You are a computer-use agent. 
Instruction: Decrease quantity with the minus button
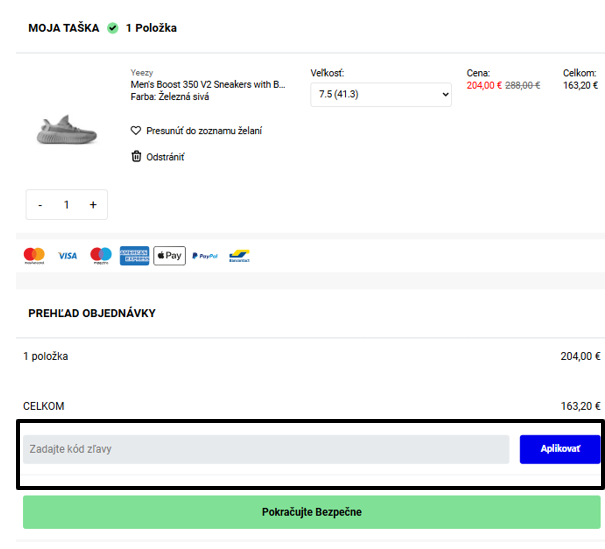pos(40,205)
